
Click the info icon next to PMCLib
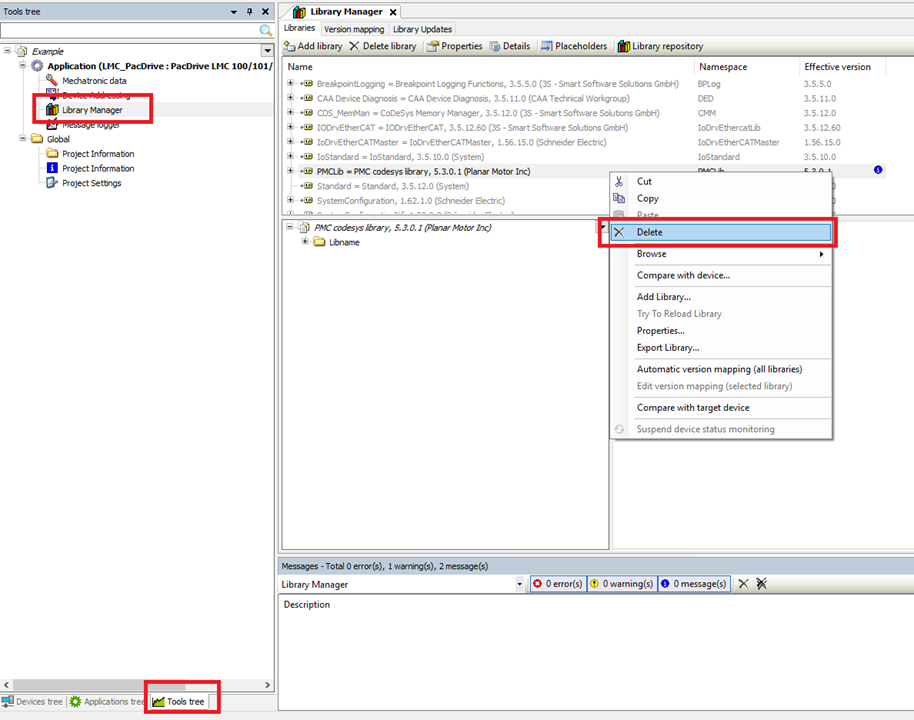(x=878, y=170)
